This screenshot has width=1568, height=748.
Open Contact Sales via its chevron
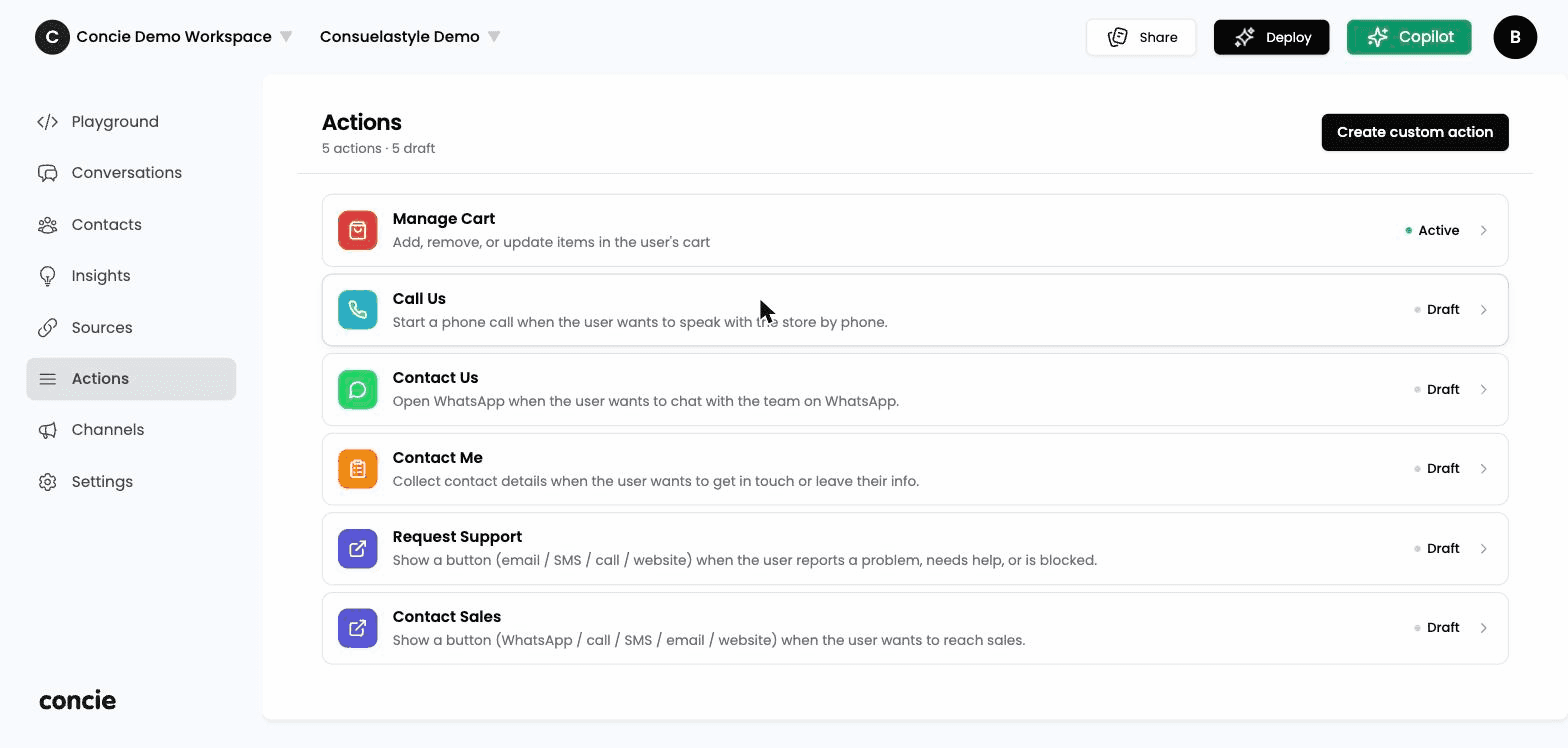(x=1484, y=628)
